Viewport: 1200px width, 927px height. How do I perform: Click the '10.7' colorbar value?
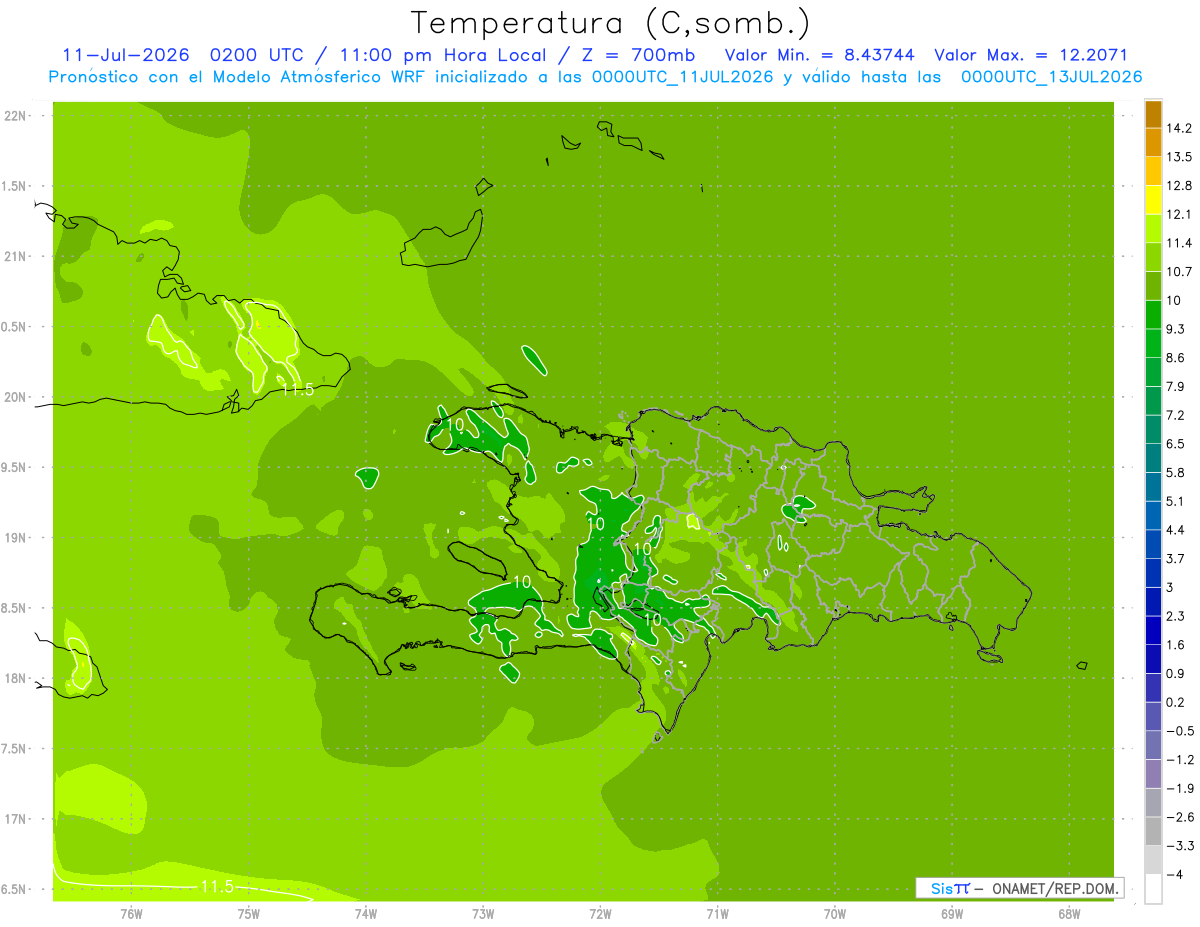point(1179,271)
